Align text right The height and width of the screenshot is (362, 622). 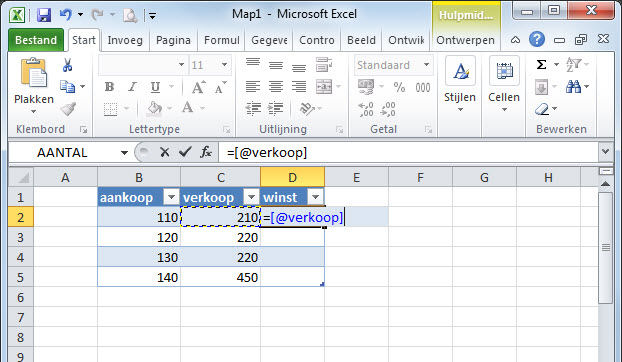click(x=299, y=86)
